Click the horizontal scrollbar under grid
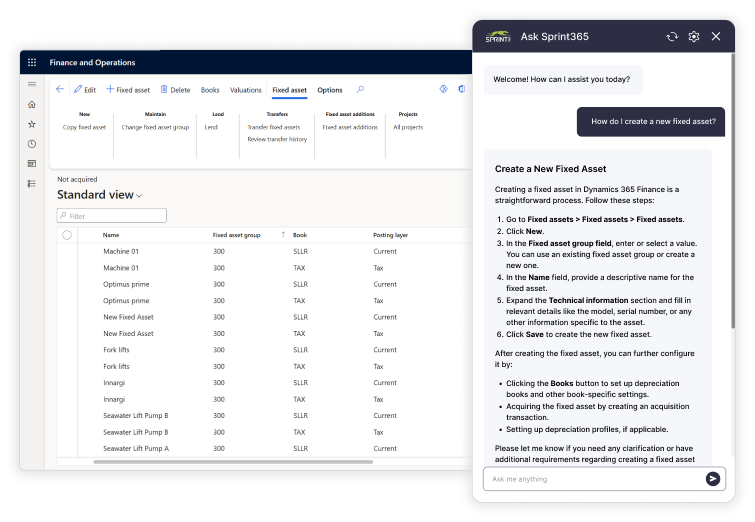 [x=233, y=462]
